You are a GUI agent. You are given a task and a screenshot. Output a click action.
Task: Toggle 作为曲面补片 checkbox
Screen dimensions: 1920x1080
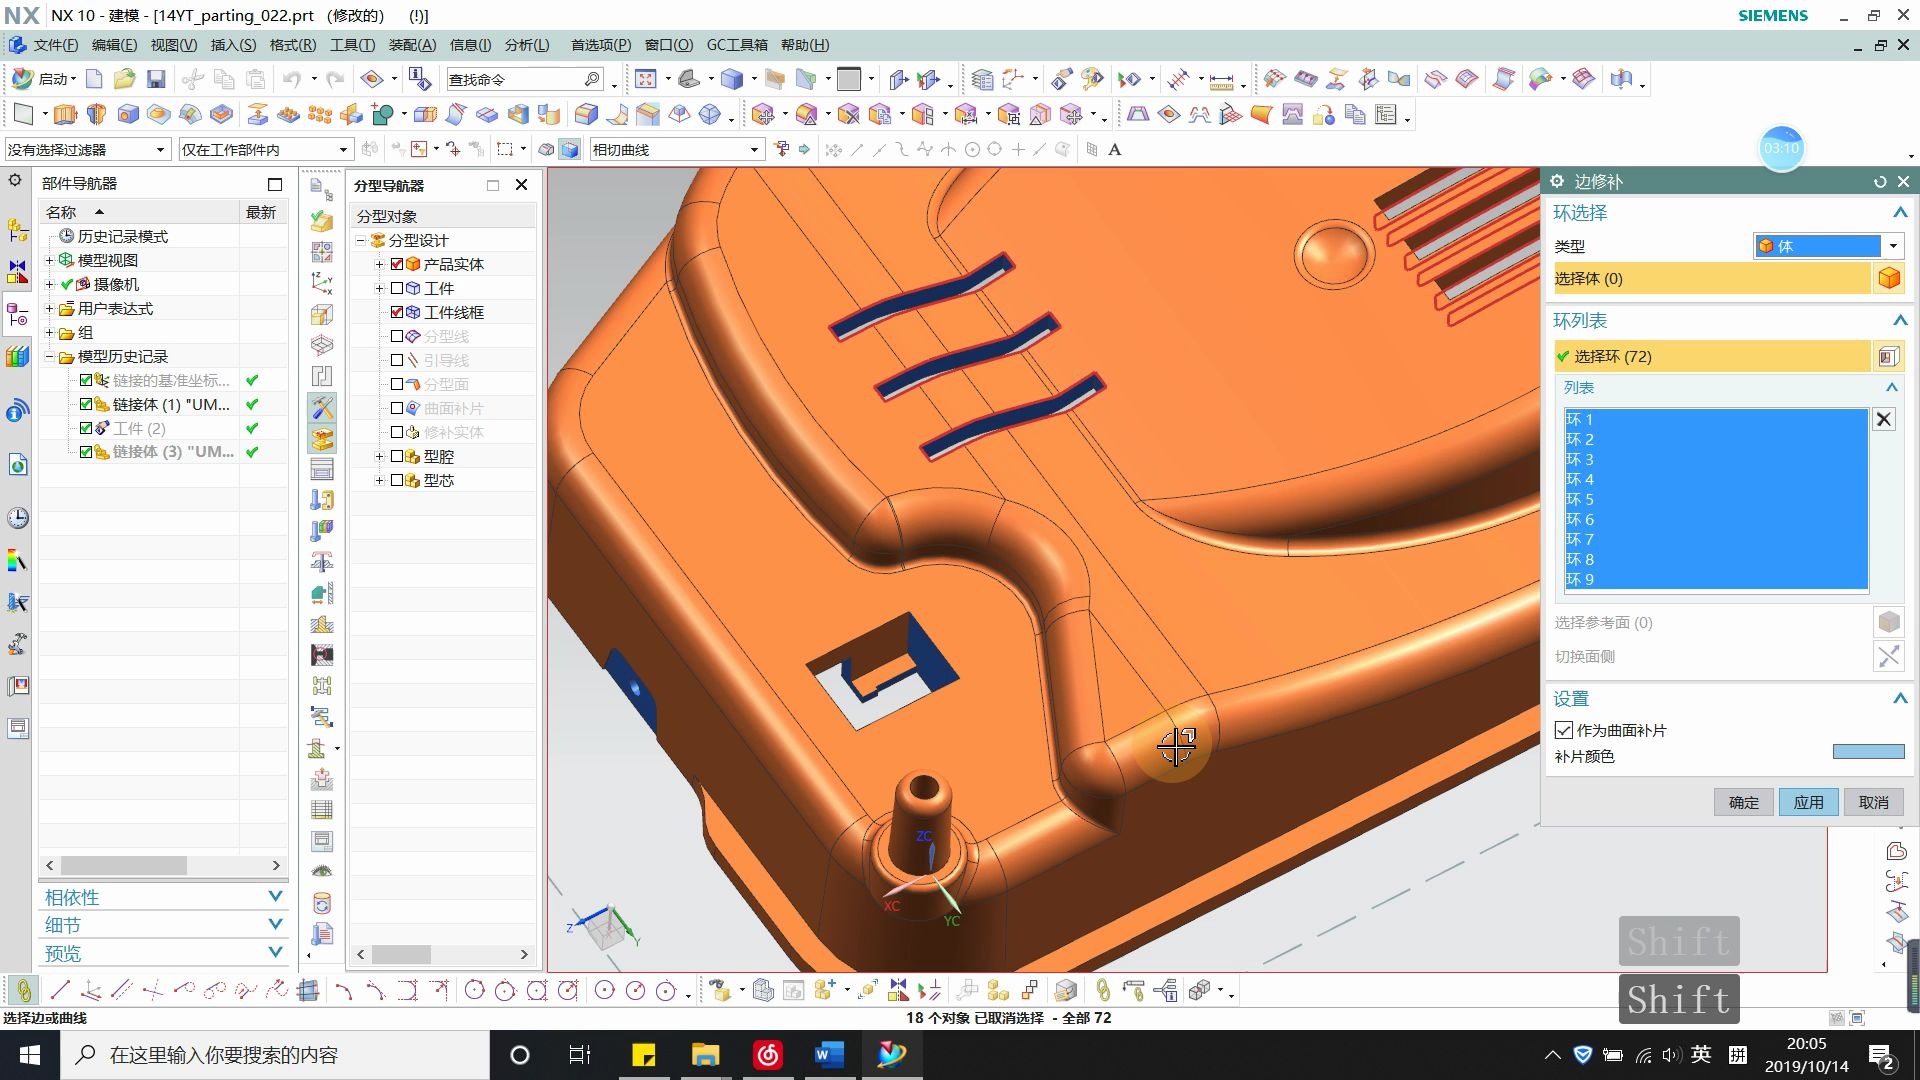coord(1564,730)
